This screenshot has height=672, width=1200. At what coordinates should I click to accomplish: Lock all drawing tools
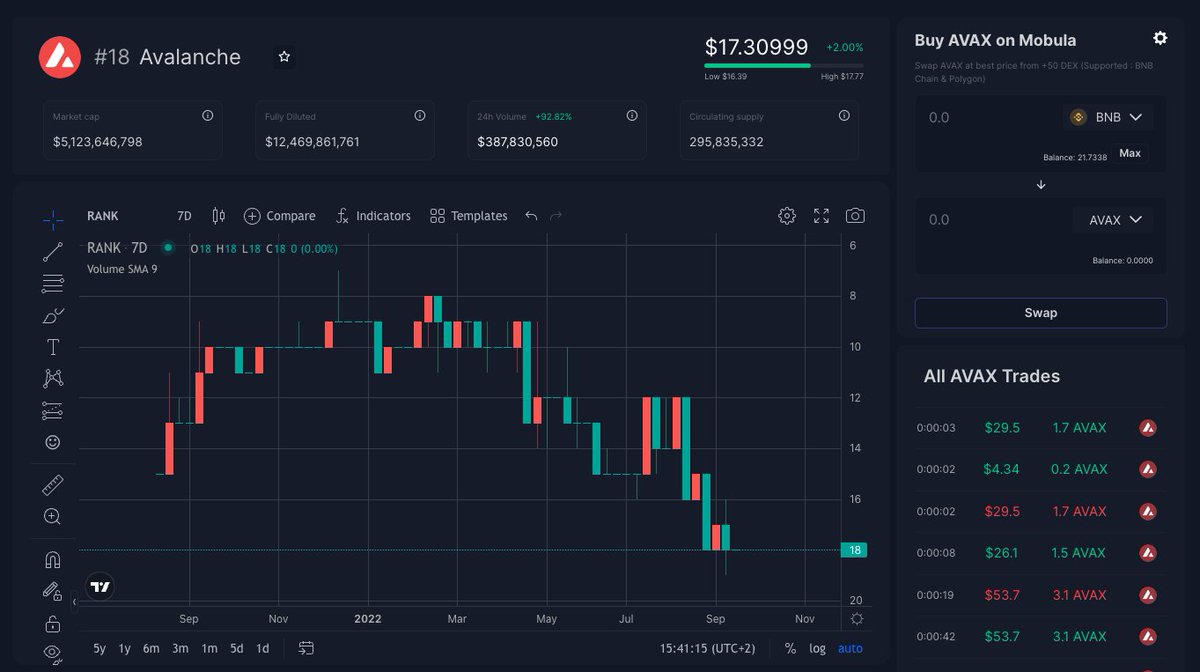point(53,624)
